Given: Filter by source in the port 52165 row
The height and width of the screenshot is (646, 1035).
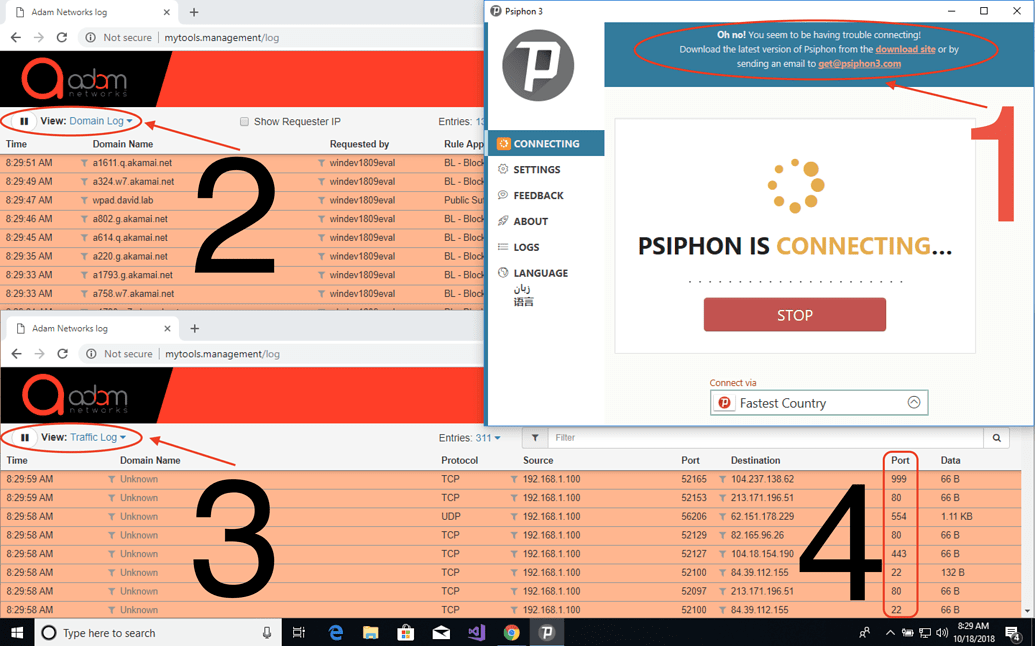Looking at the screenshot, I should pos(514,479).
